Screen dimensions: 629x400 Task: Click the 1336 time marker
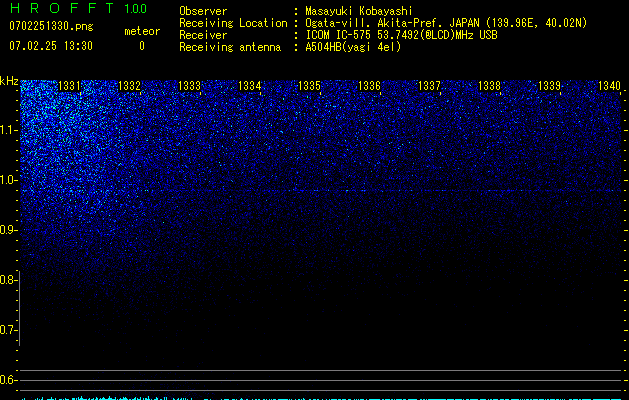[x=369, y=86]
